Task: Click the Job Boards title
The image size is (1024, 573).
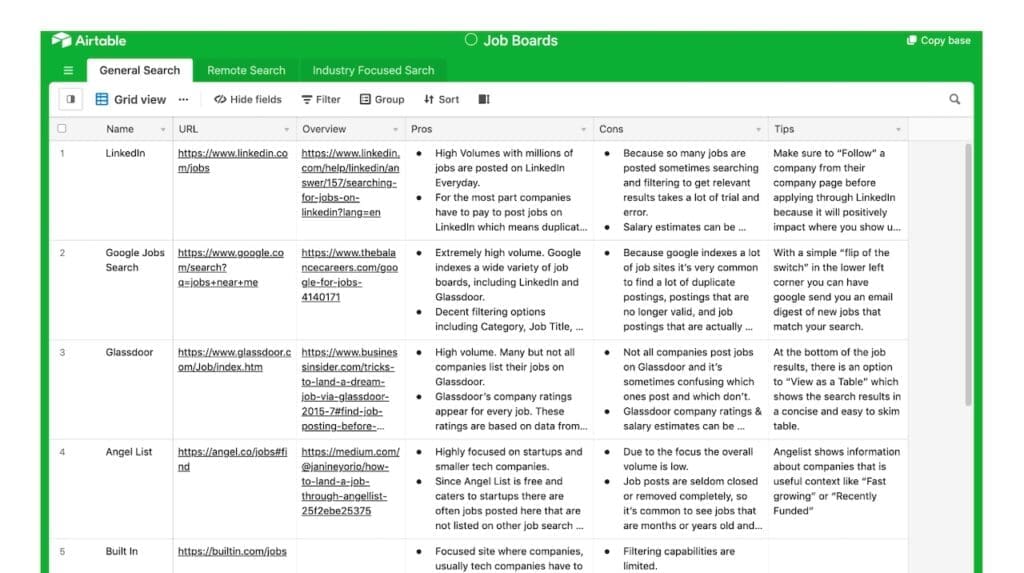Action: coord(520,41)
